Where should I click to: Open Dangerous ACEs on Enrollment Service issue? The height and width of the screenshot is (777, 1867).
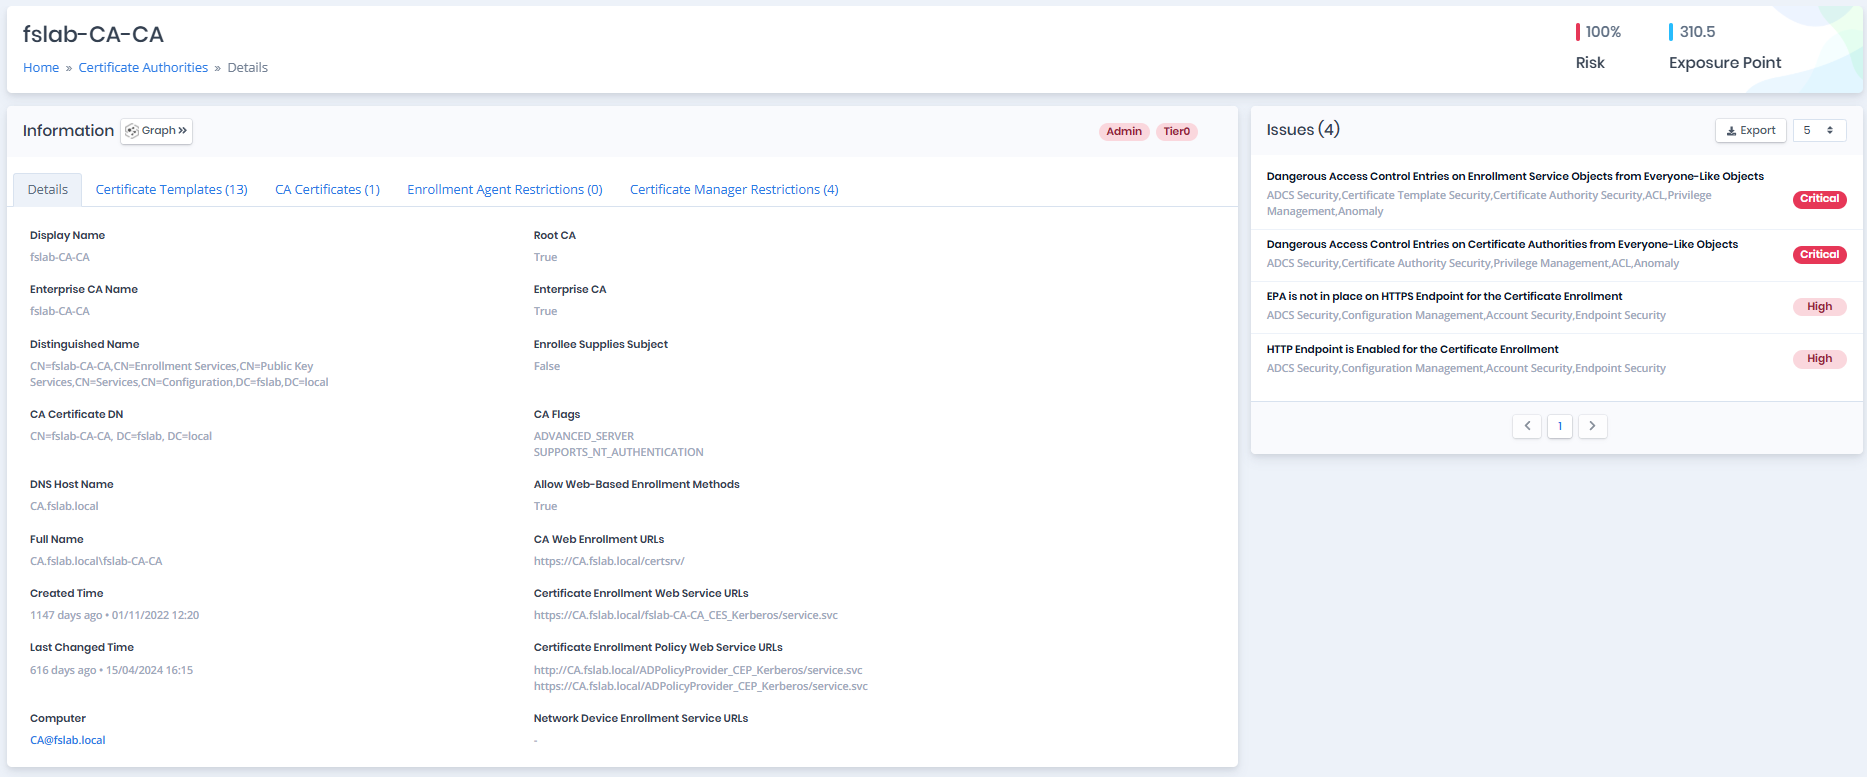click(x=1514, y=176)
